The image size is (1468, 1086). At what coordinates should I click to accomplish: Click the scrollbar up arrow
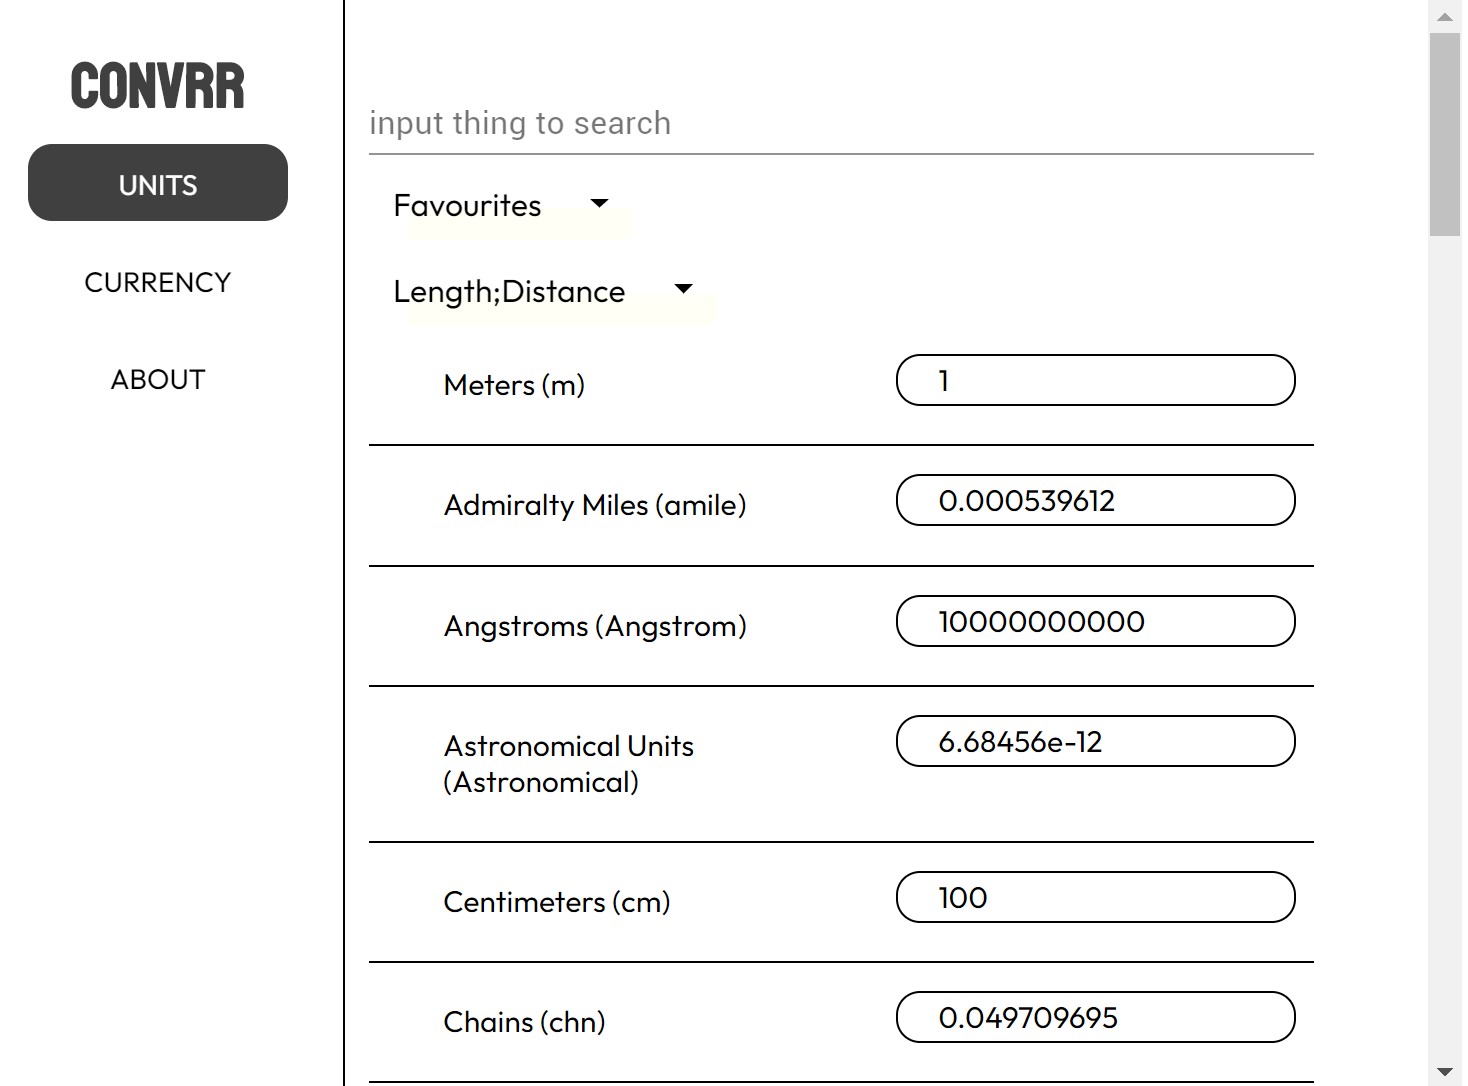pos(1445,16)
